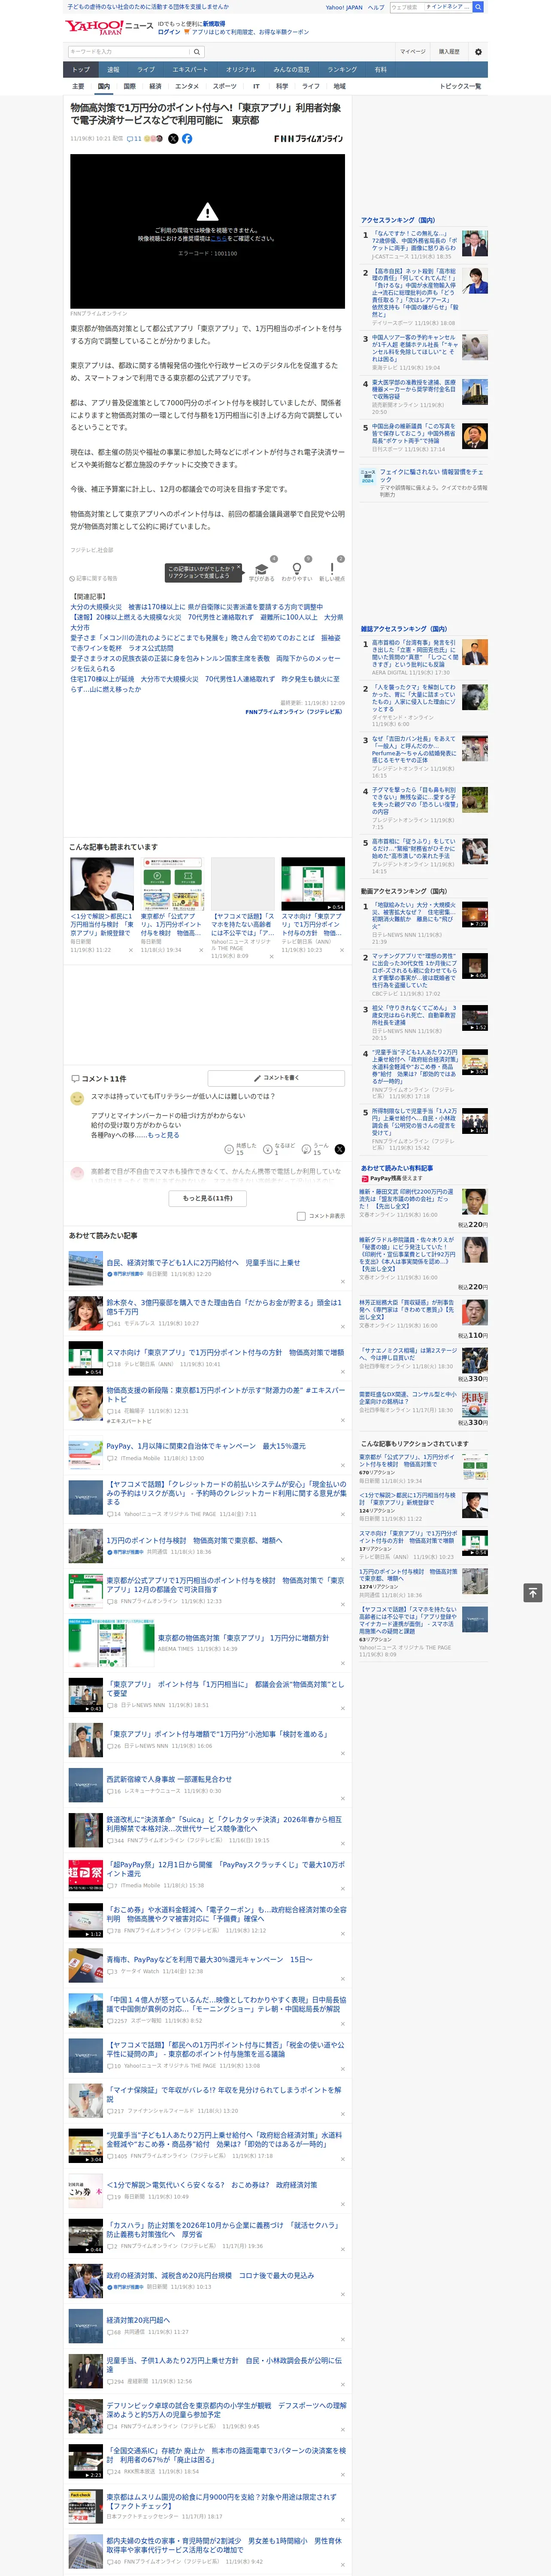This screenshot has height=2576, width=551.
Task: Click the コメント11件 speech bubble icon
Action: coord(75,1079)
